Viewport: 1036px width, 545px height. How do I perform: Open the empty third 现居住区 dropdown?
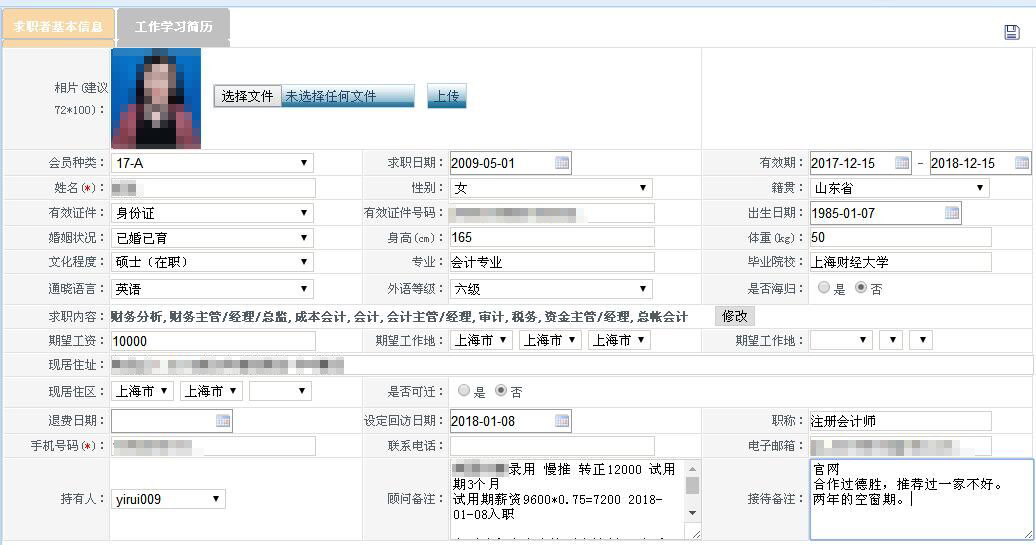click(x=280, y=391)
